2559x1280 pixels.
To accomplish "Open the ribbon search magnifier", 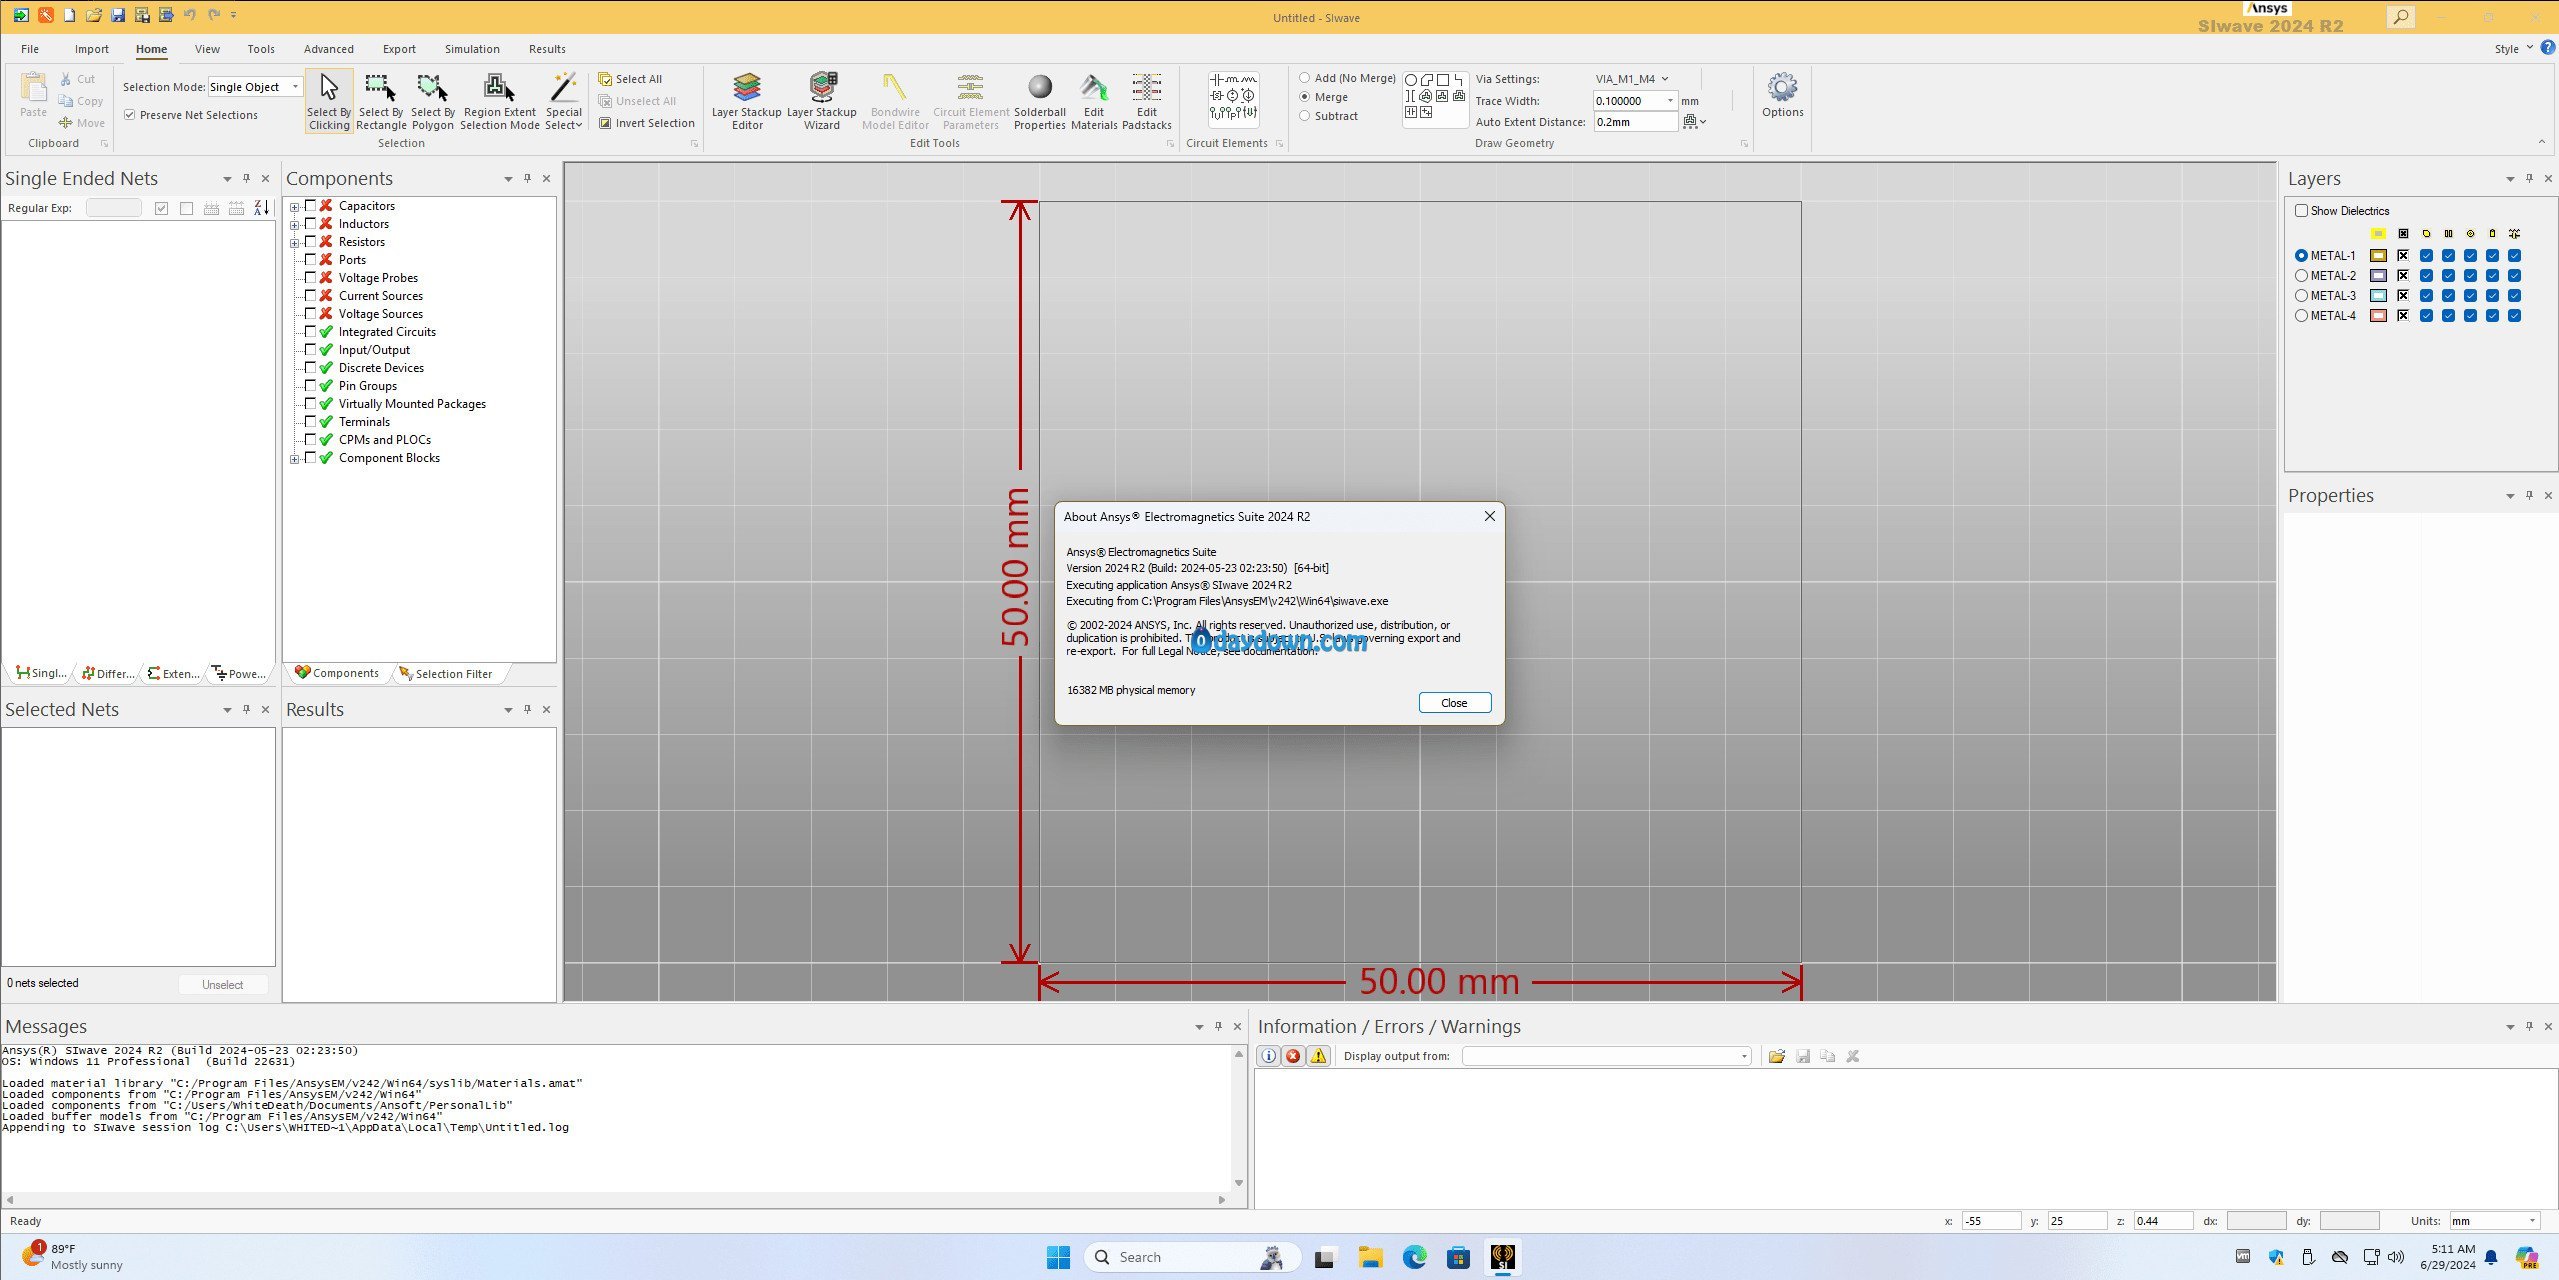I will 2400,17.
